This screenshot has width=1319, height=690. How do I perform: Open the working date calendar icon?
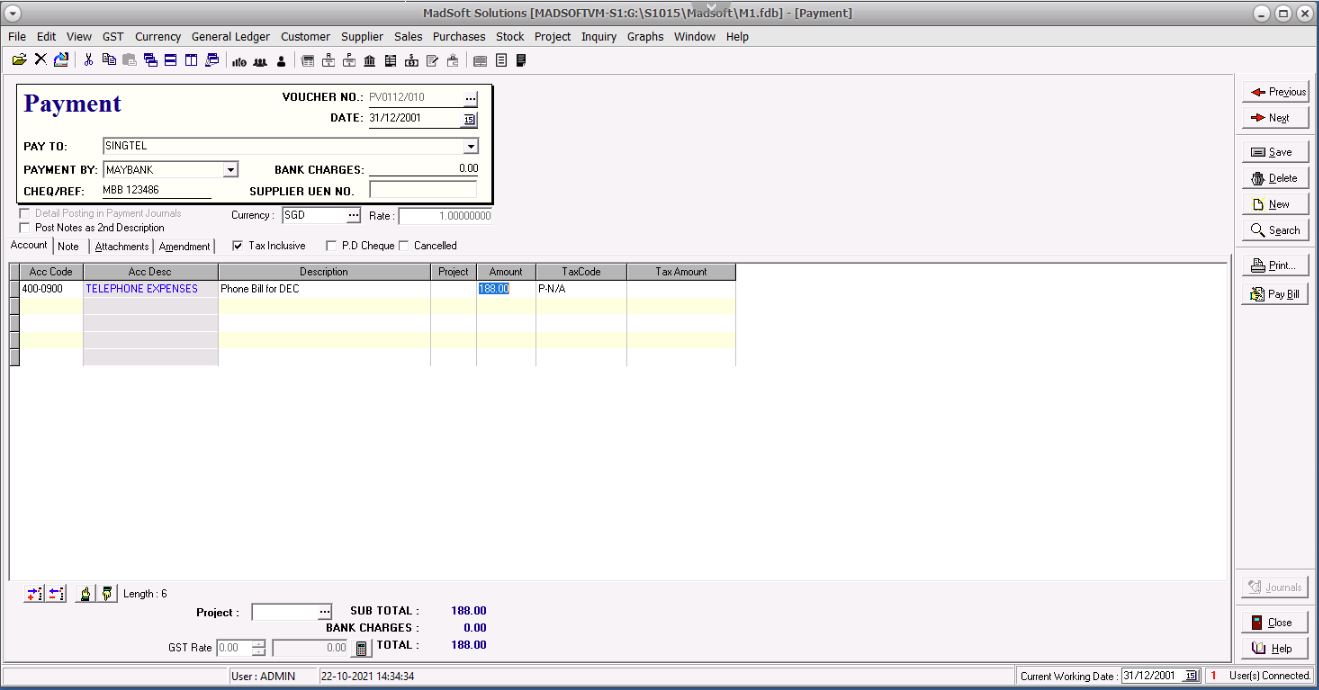pyautogui.click(x=1190, y=677)
